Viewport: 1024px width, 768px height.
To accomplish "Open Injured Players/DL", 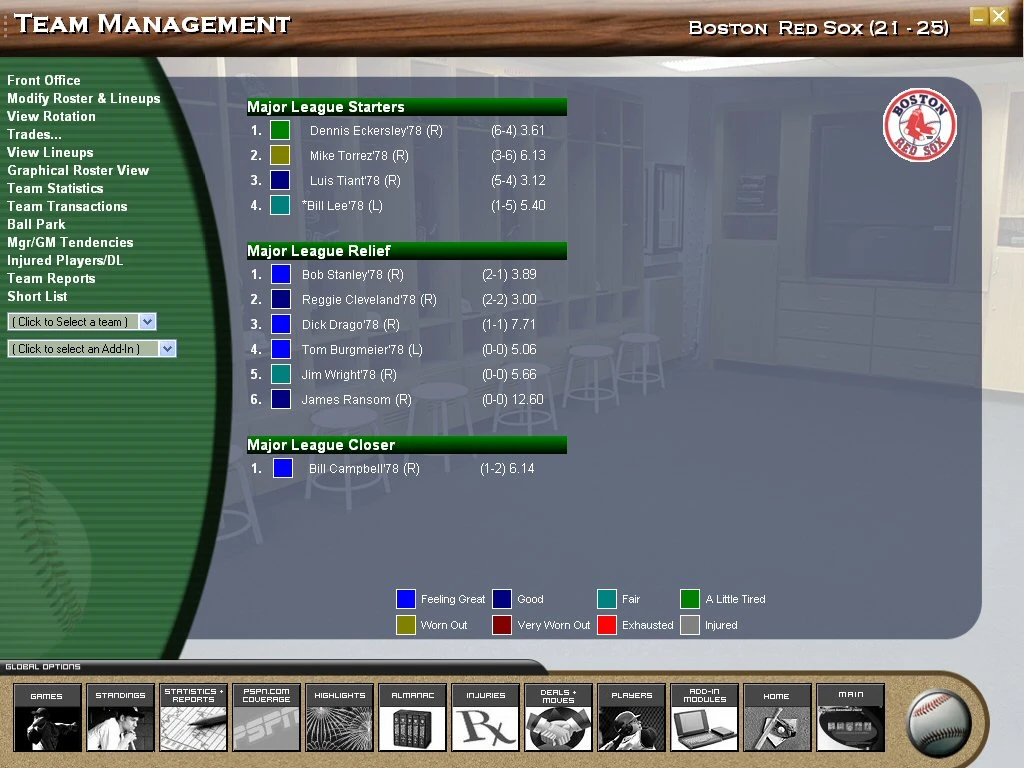I will click(x=65, y=260).
